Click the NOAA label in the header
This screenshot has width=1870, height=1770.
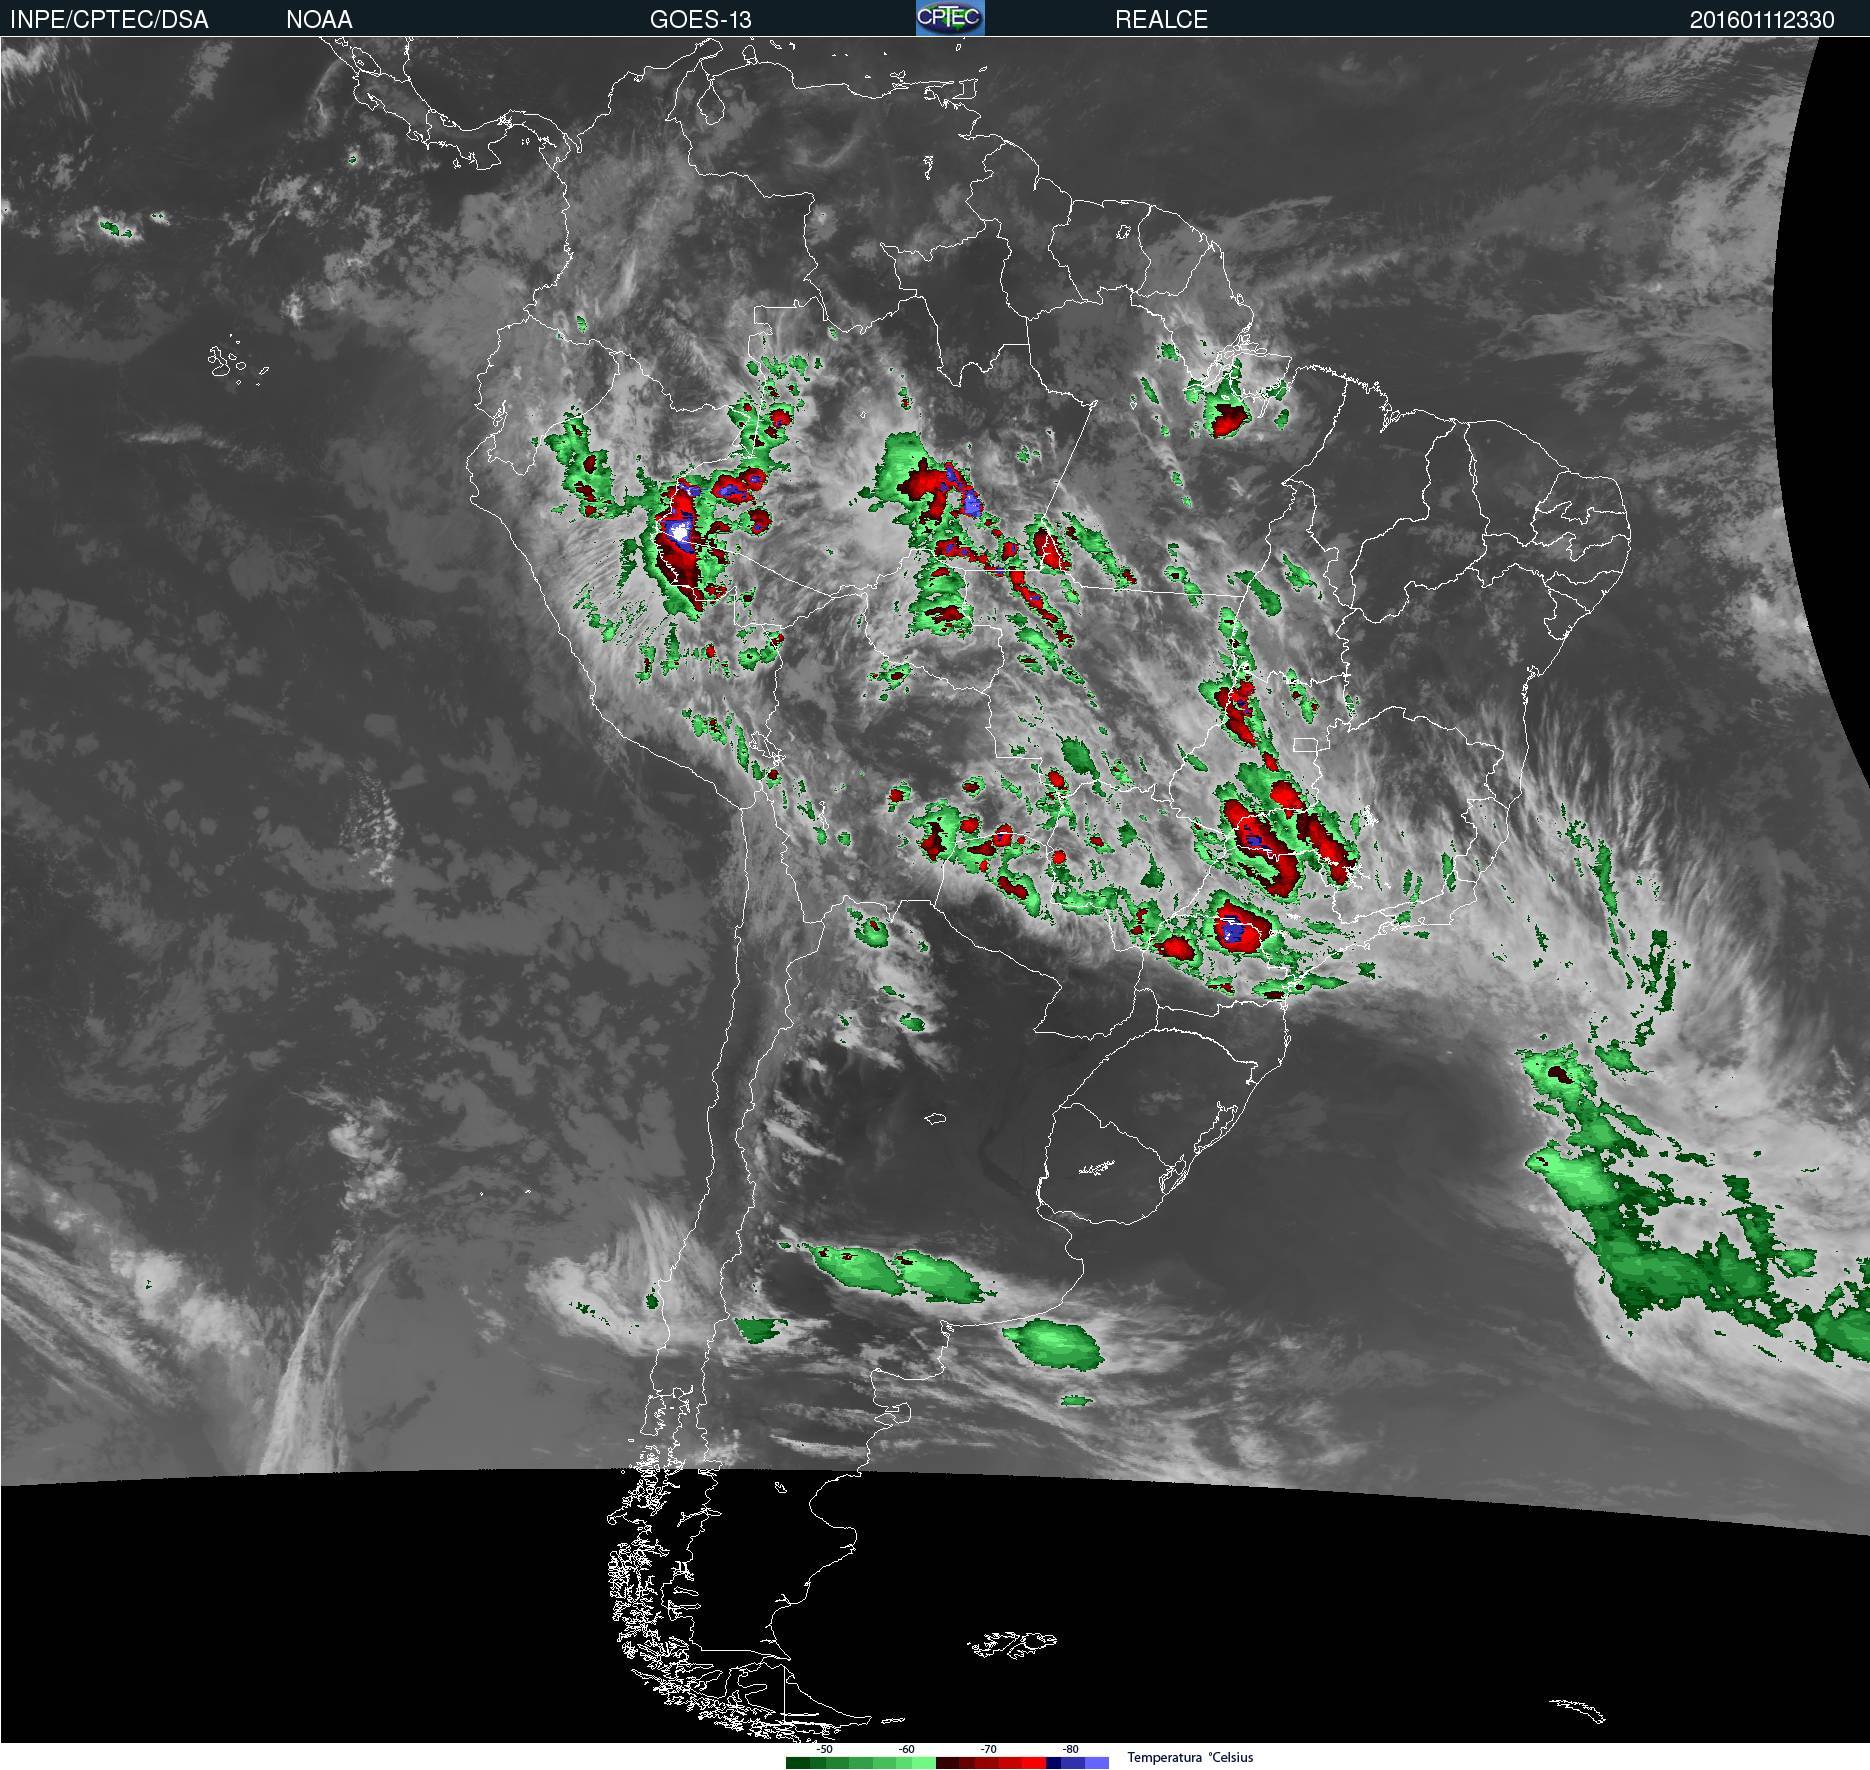tap(319, 20)
